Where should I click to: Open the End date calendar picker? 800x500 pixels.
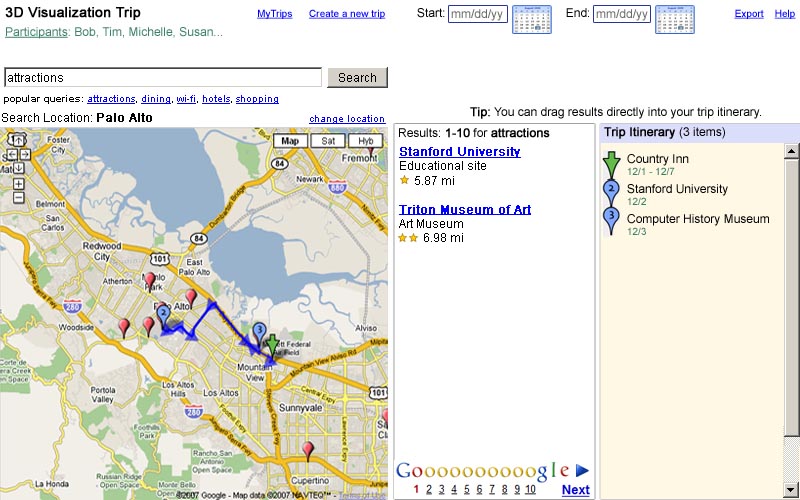pos(674,19)
